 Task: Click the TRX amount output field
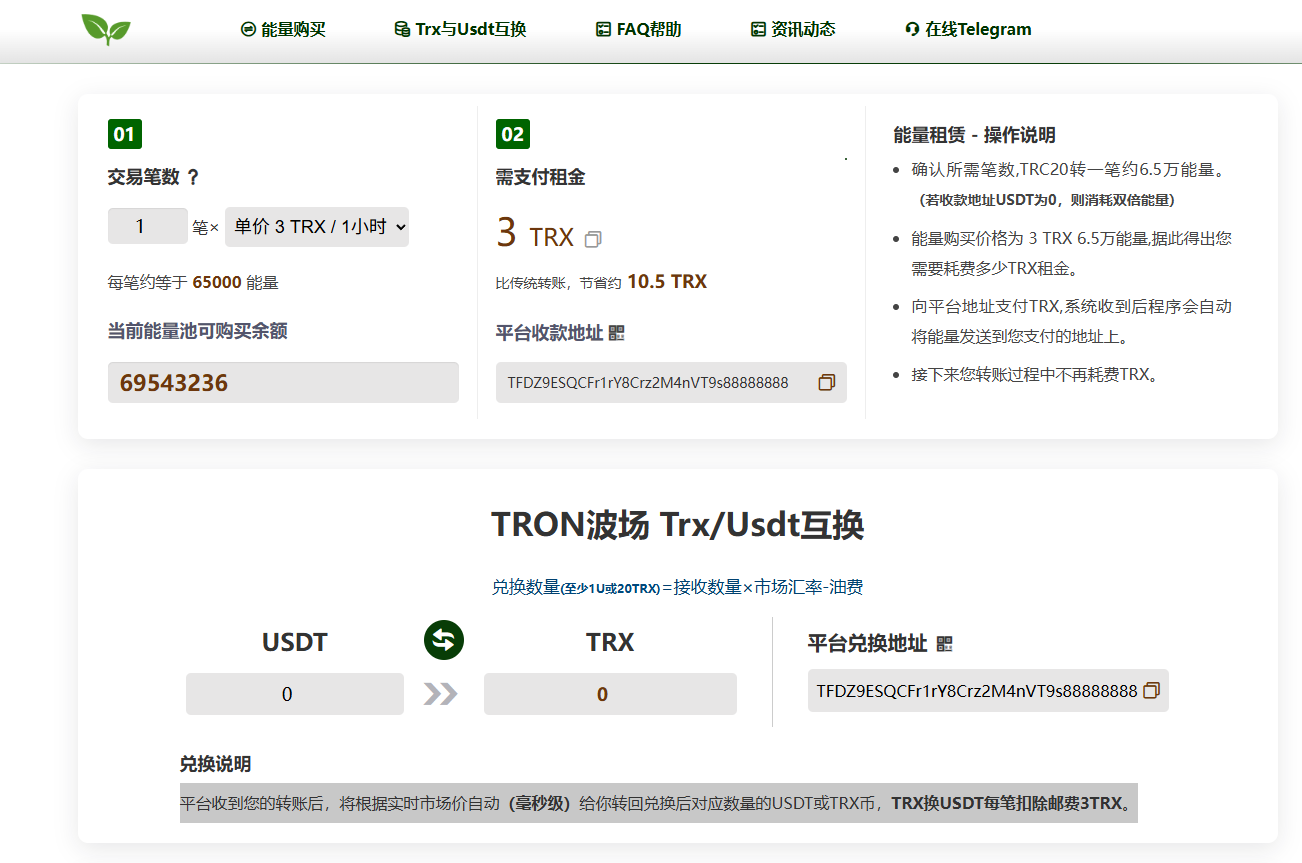tap(610, 694)
